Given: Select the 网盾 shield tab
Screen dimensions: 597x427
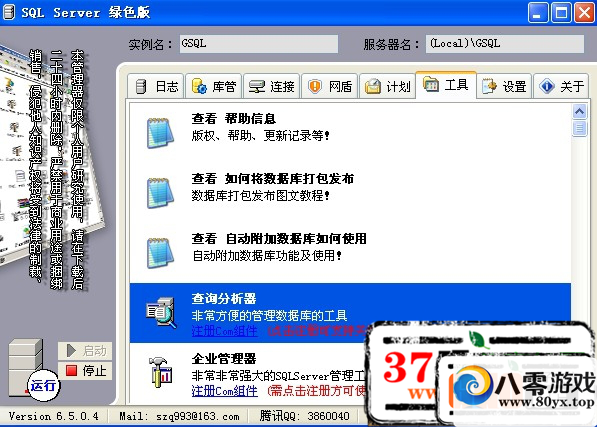Looking at the screenshot, I should (x=330, y=86).
